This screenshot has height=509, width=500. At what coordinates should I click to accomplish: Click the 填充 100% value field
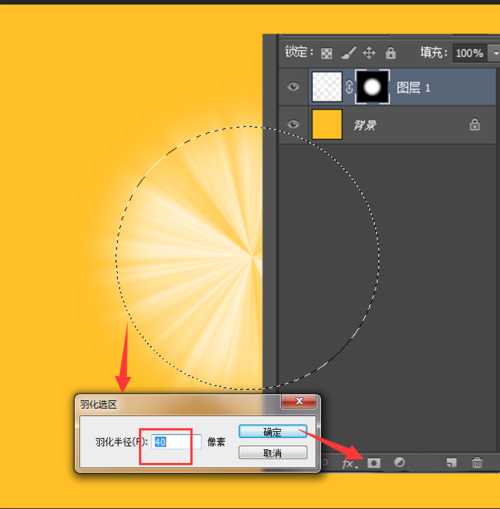[469, 53]
